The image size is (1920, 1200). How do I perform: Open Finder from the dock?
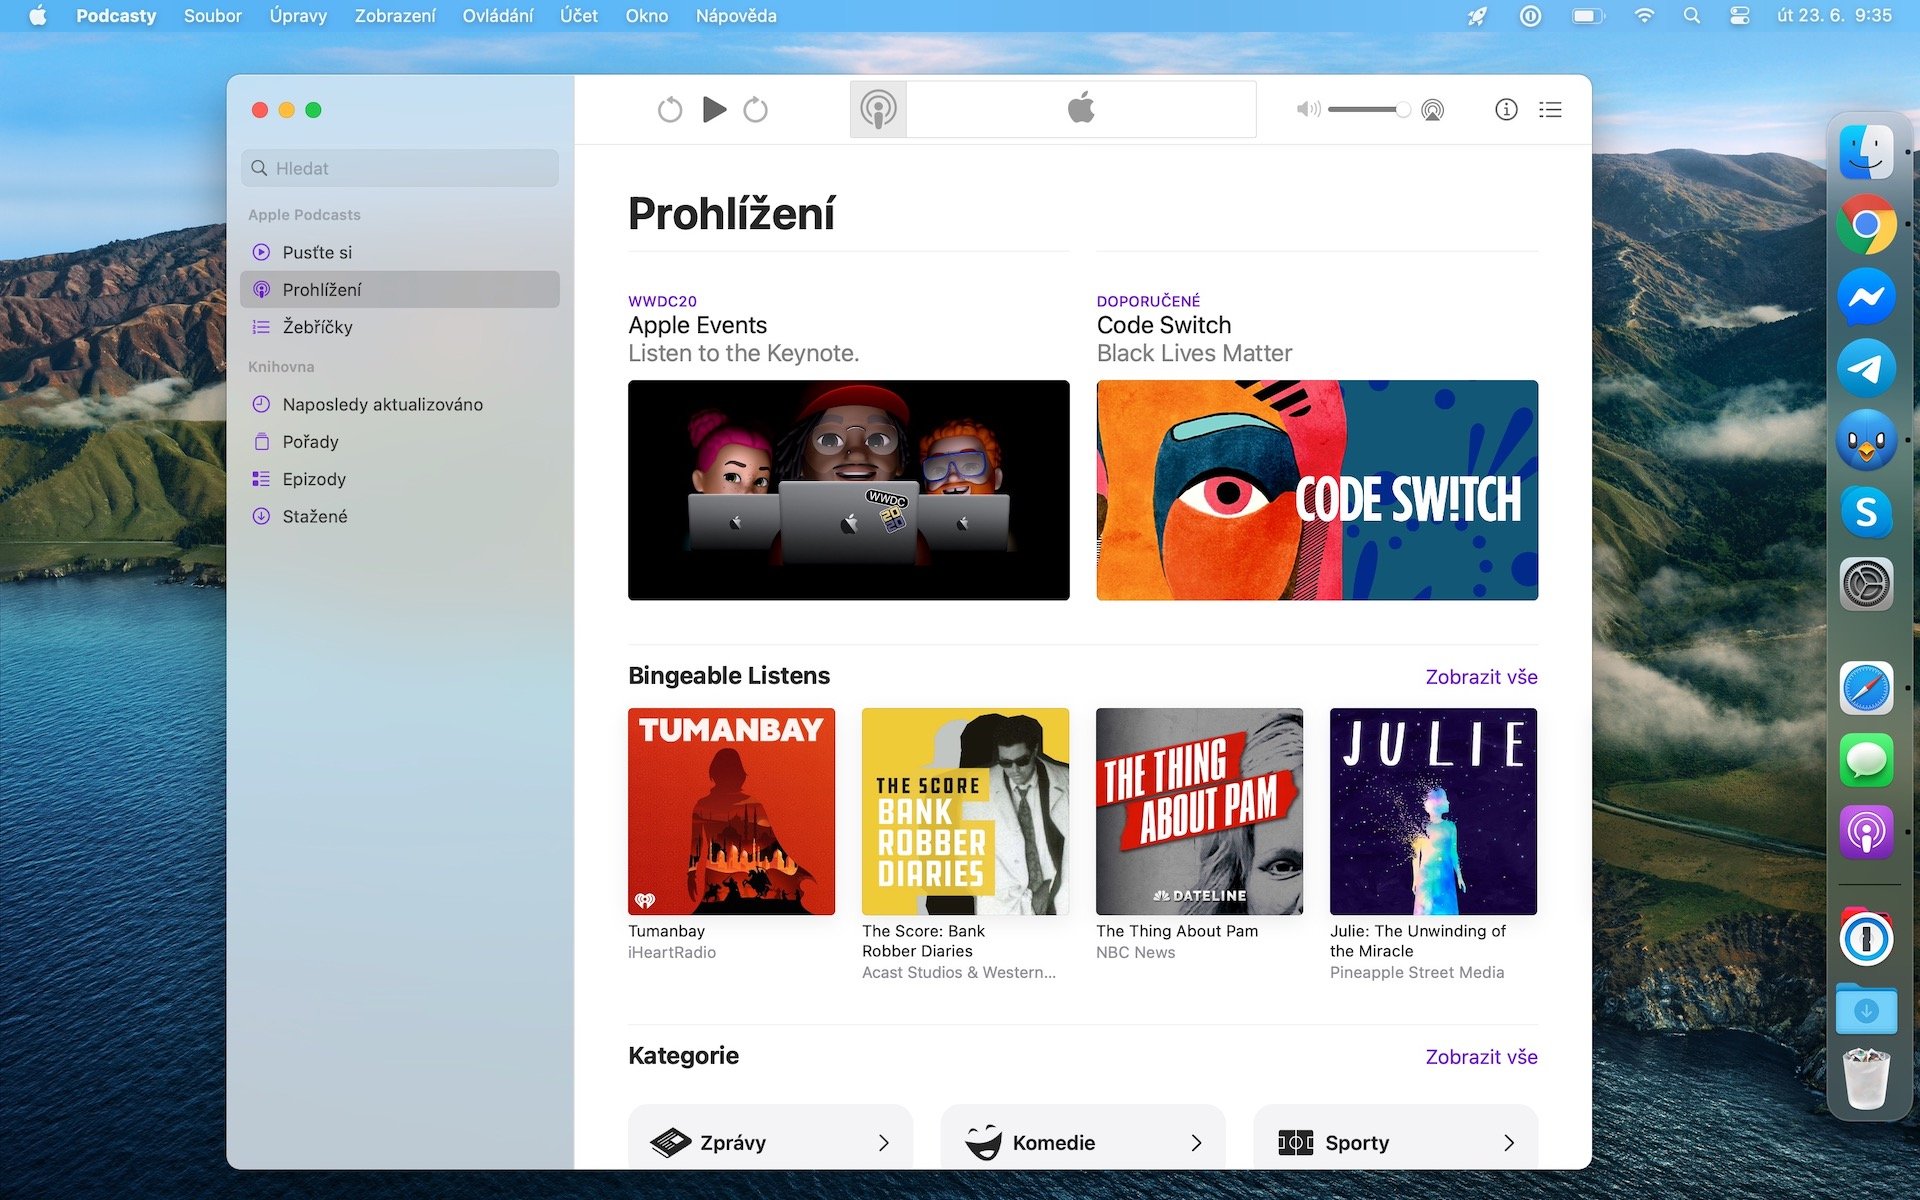pos(1866,153)
